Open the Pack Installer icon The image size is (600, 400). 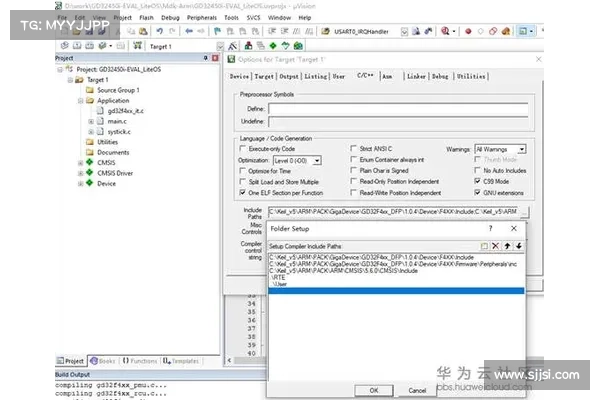point(298,46)
